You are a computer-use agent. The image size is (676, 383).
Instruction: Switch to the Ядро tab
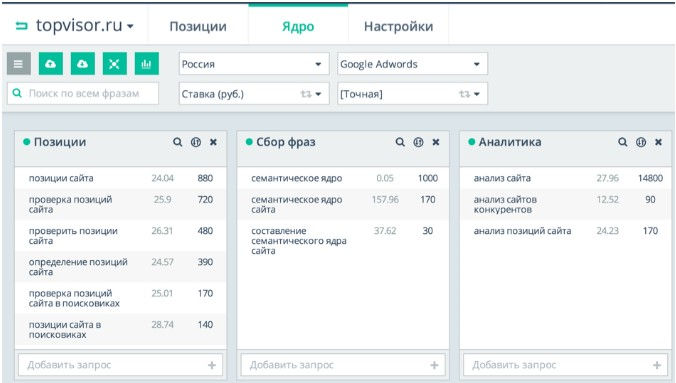(298, 26)
